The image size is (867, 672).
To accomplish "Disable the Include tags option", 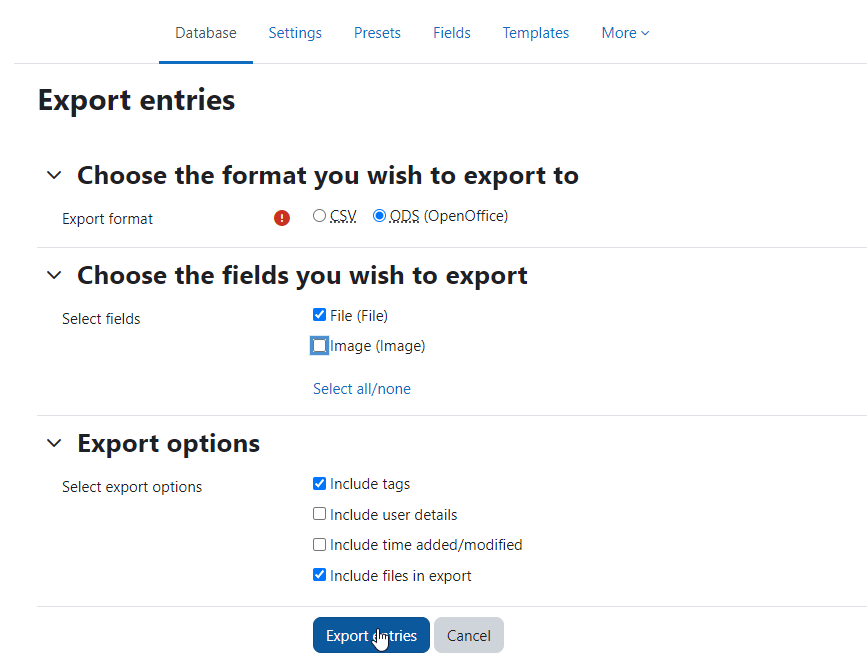I will click(319, 483).
